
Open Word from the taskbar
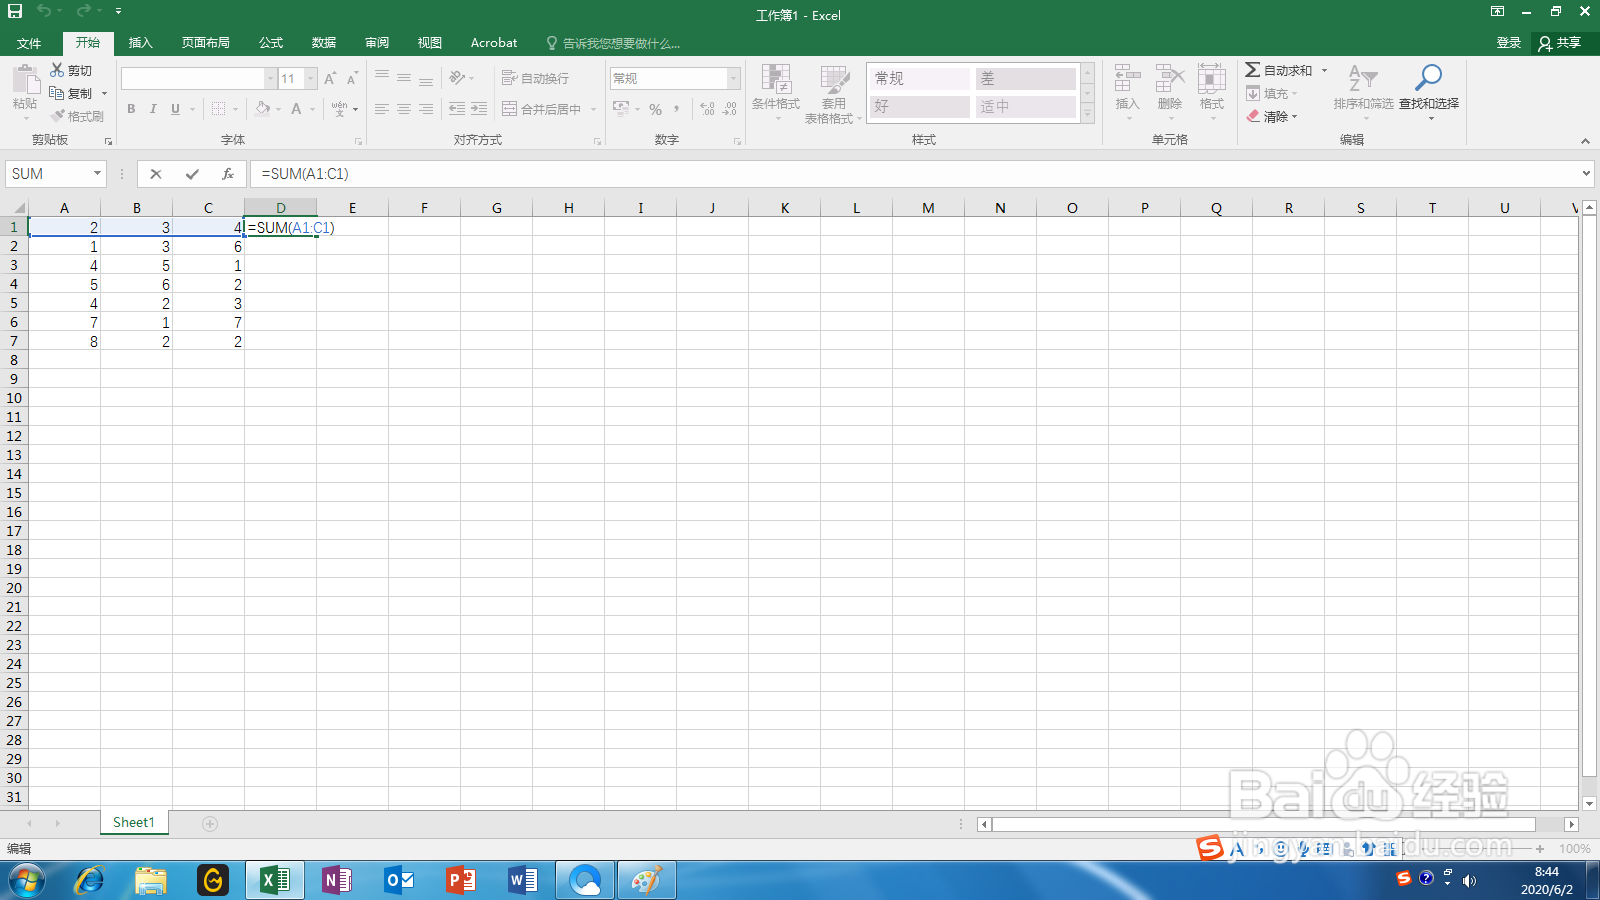(x=523, y=881)
